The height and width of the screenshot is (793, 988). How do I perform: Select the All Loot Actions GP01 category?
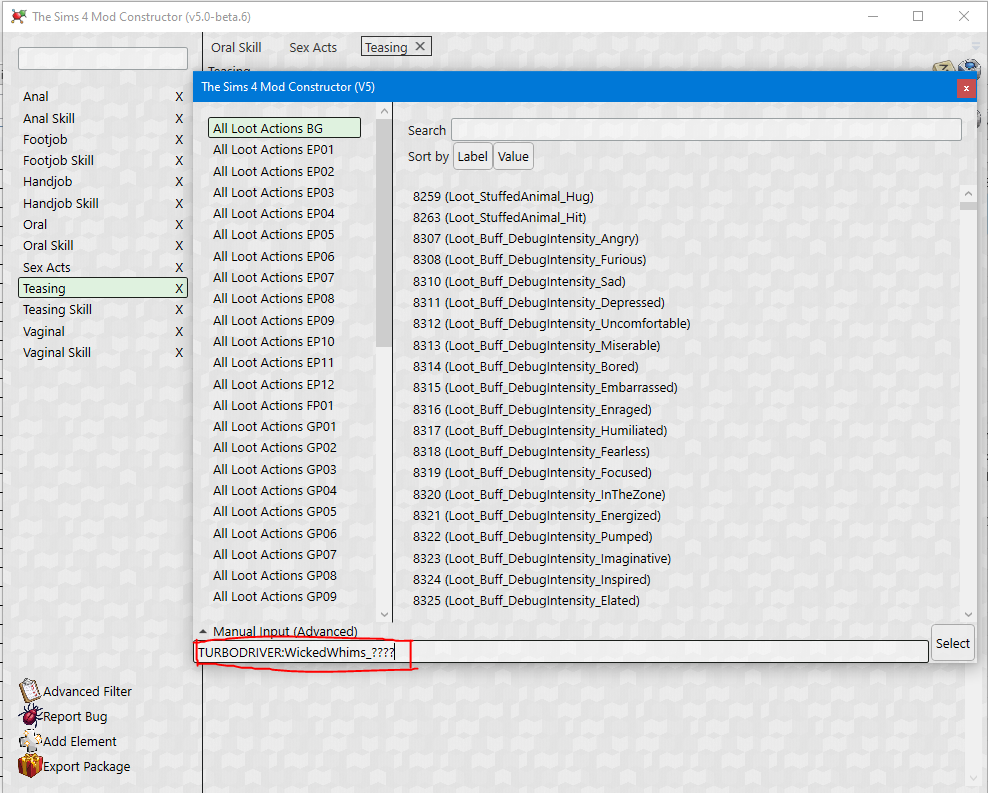click(x=275, y=426)
